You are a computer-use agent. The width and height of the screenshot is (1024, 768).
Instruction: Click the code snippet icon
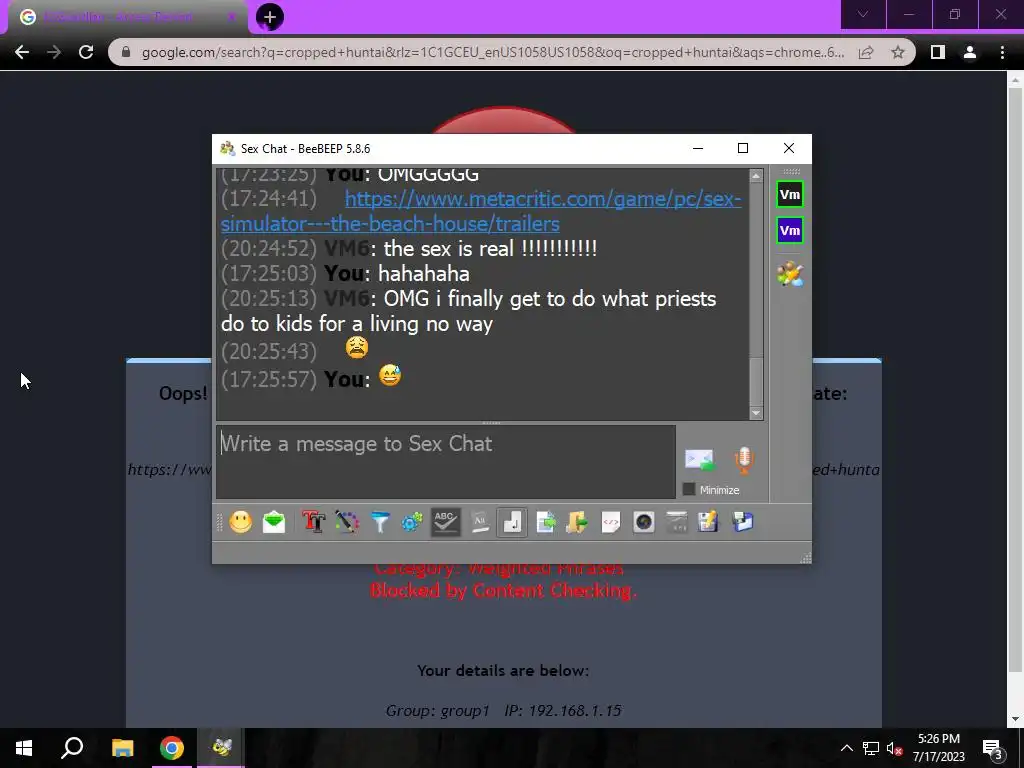click(x=611, y=522)
